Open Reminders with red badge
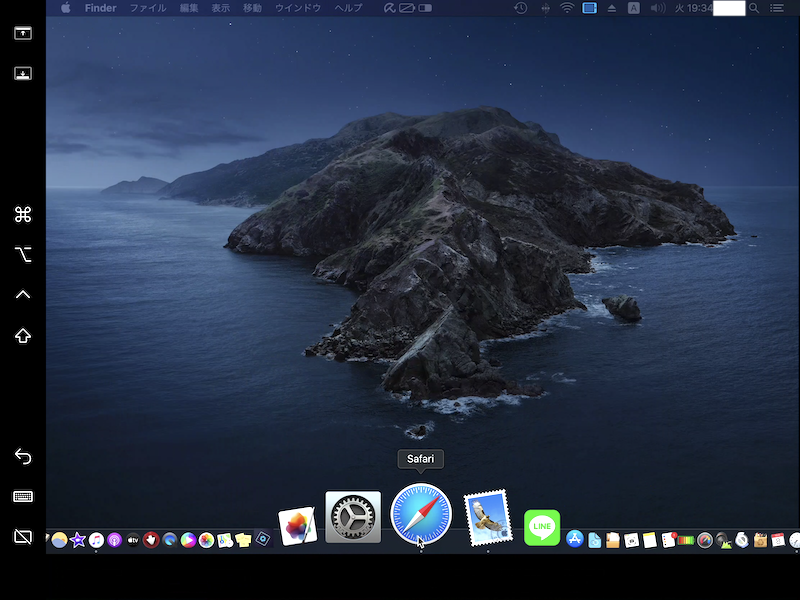The image size is (800, 600). coord(668,540)
